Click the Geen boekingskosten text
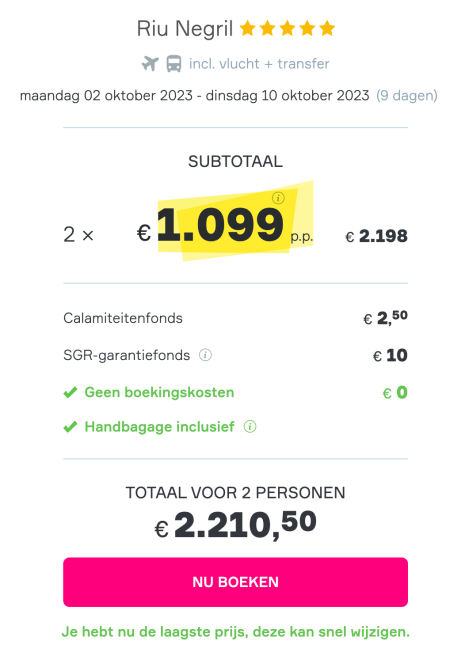450x652 pixels. (x=159, y=392)
